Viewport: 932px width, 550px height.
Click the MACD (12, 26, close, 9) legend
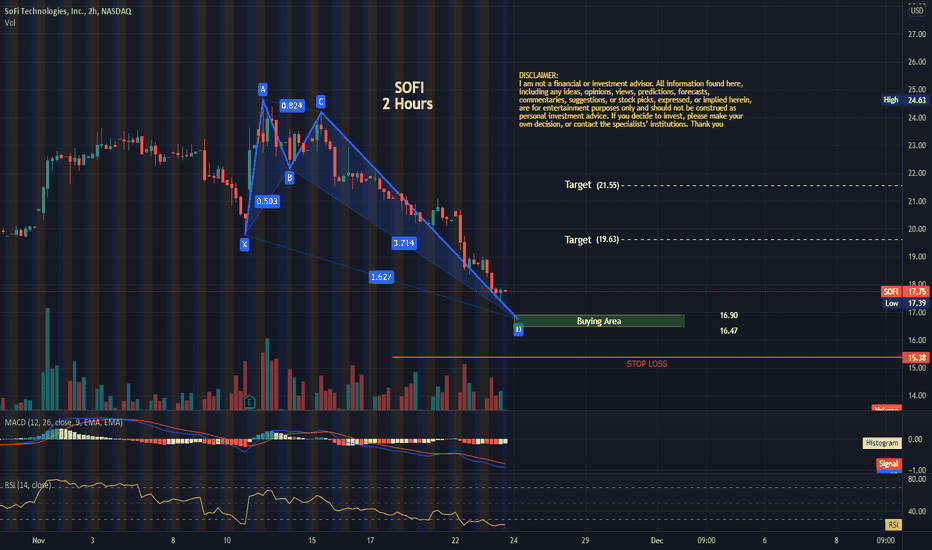(x=64, y=422)
